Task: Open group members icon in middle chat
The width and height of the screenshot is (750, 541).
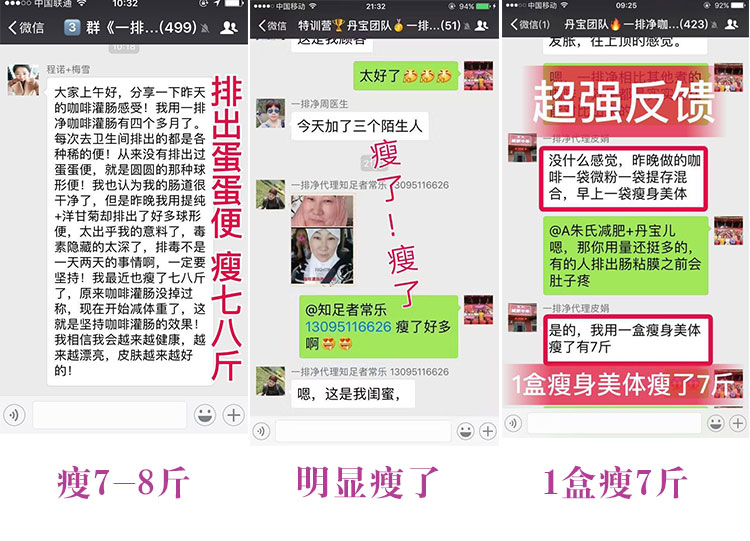Action: pos(482,25)
